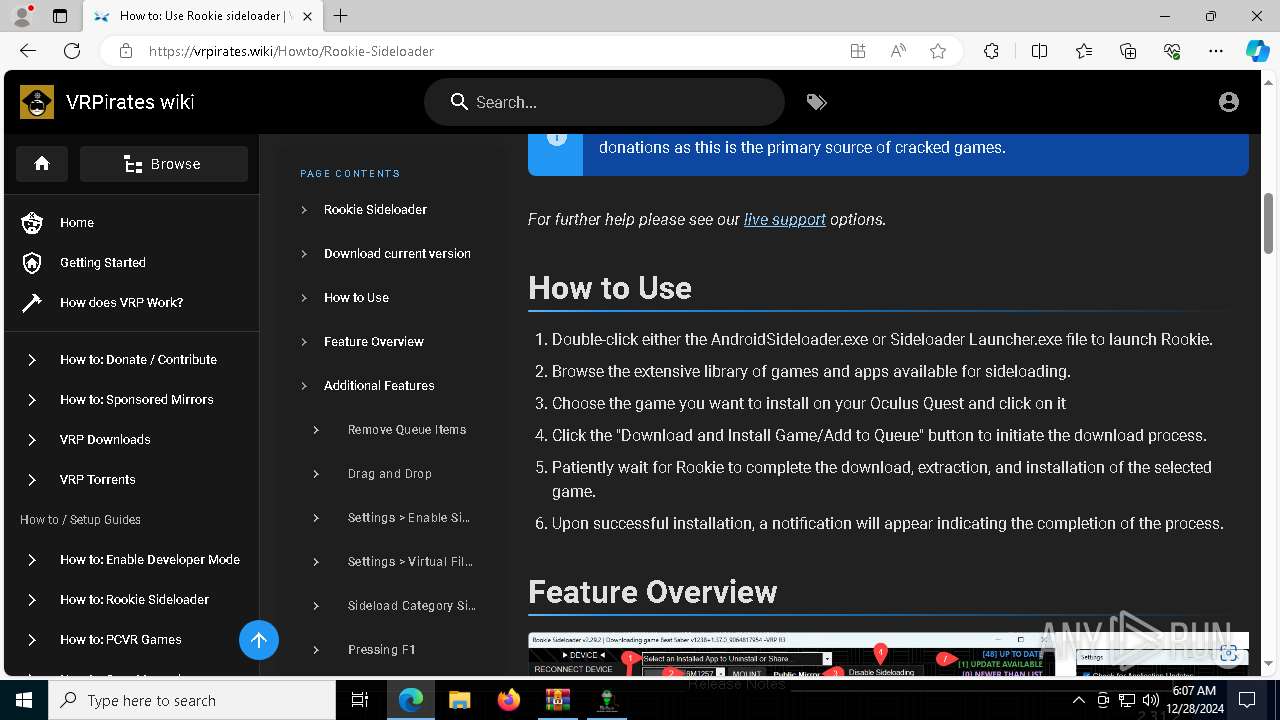Open the tags icon beside search
This screenshot has width=1280, height=720.
(817, 102)
